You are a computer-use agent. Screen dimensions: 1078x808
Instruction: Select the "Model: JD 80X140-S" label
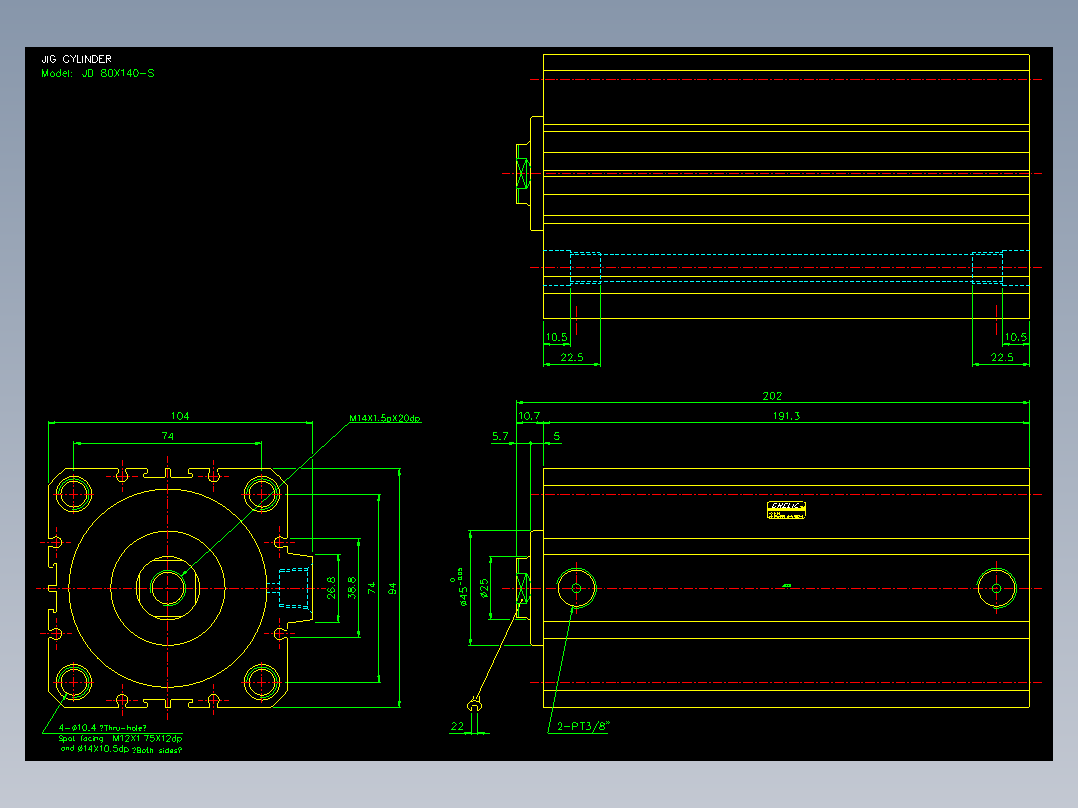(x=98, y=73)
